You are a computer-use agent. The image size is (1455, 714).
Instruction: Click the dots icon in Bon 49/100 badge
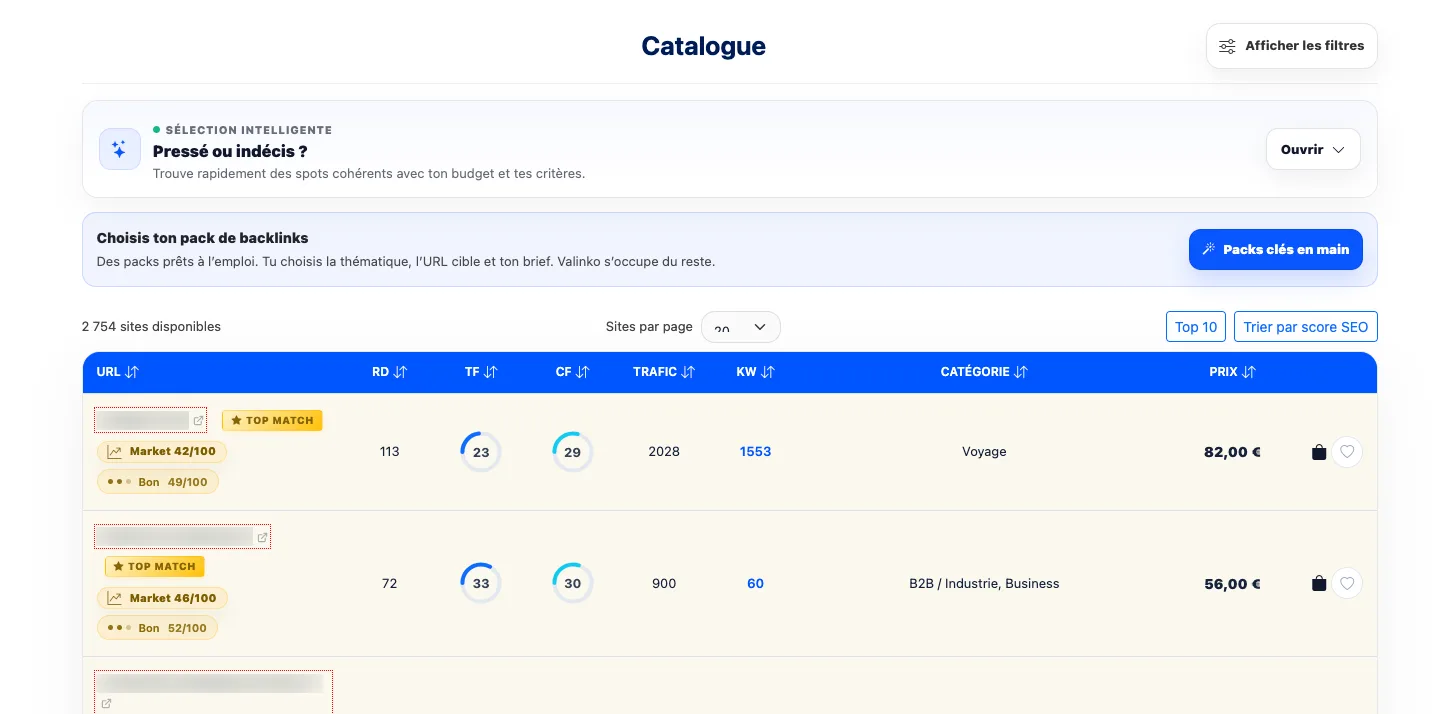pos(119,482)
